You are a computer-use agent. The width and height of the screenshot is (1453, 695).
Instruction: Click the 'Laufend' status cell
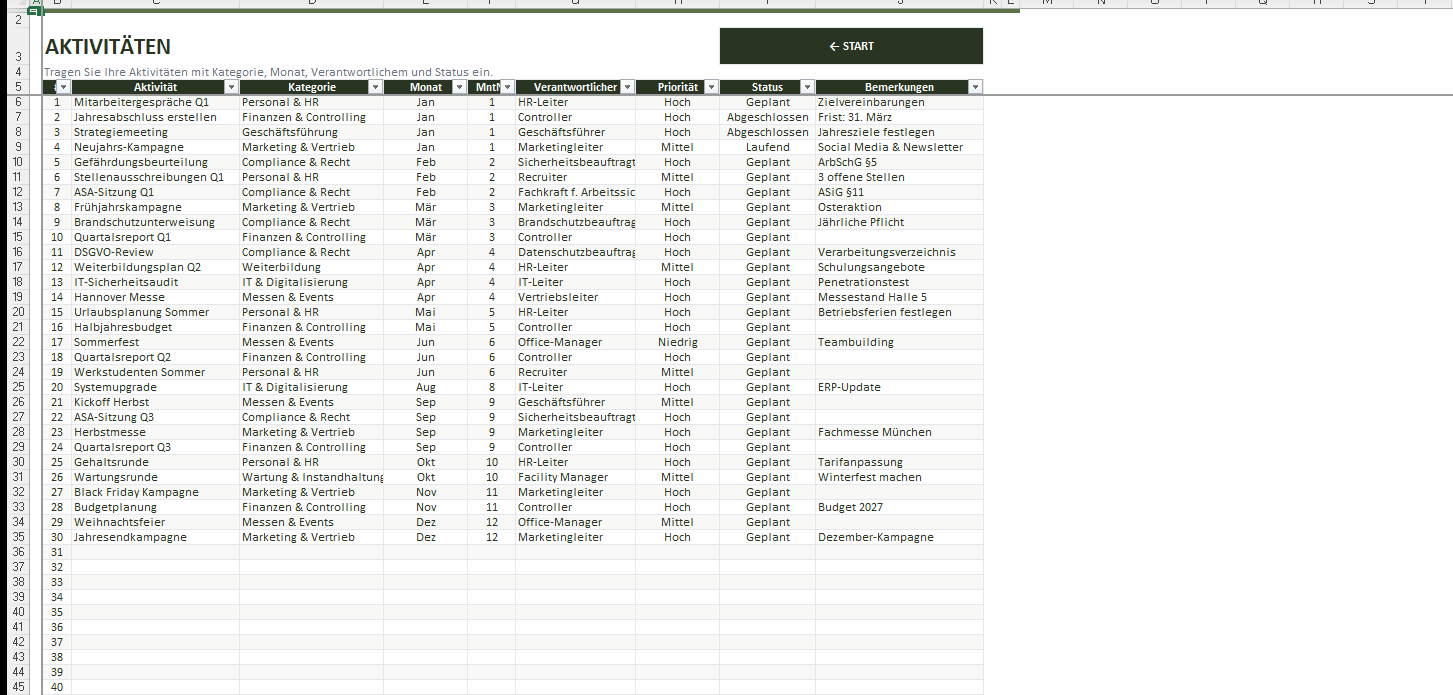767,147
